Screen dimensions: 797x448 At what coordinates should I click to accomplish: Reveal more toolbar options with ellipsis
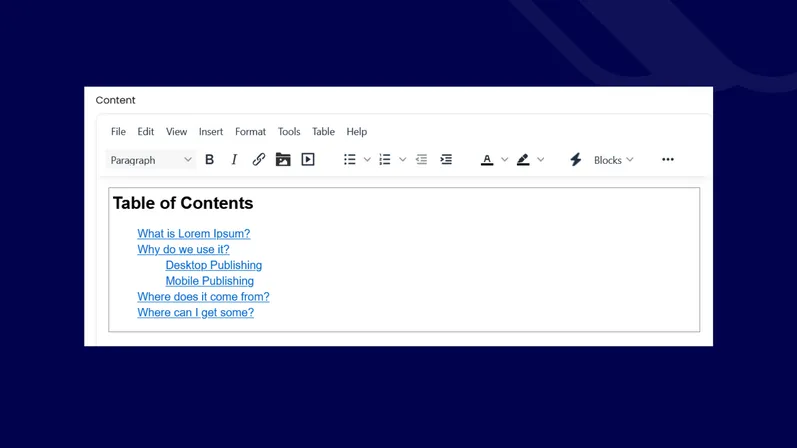[x=668, y=160]
